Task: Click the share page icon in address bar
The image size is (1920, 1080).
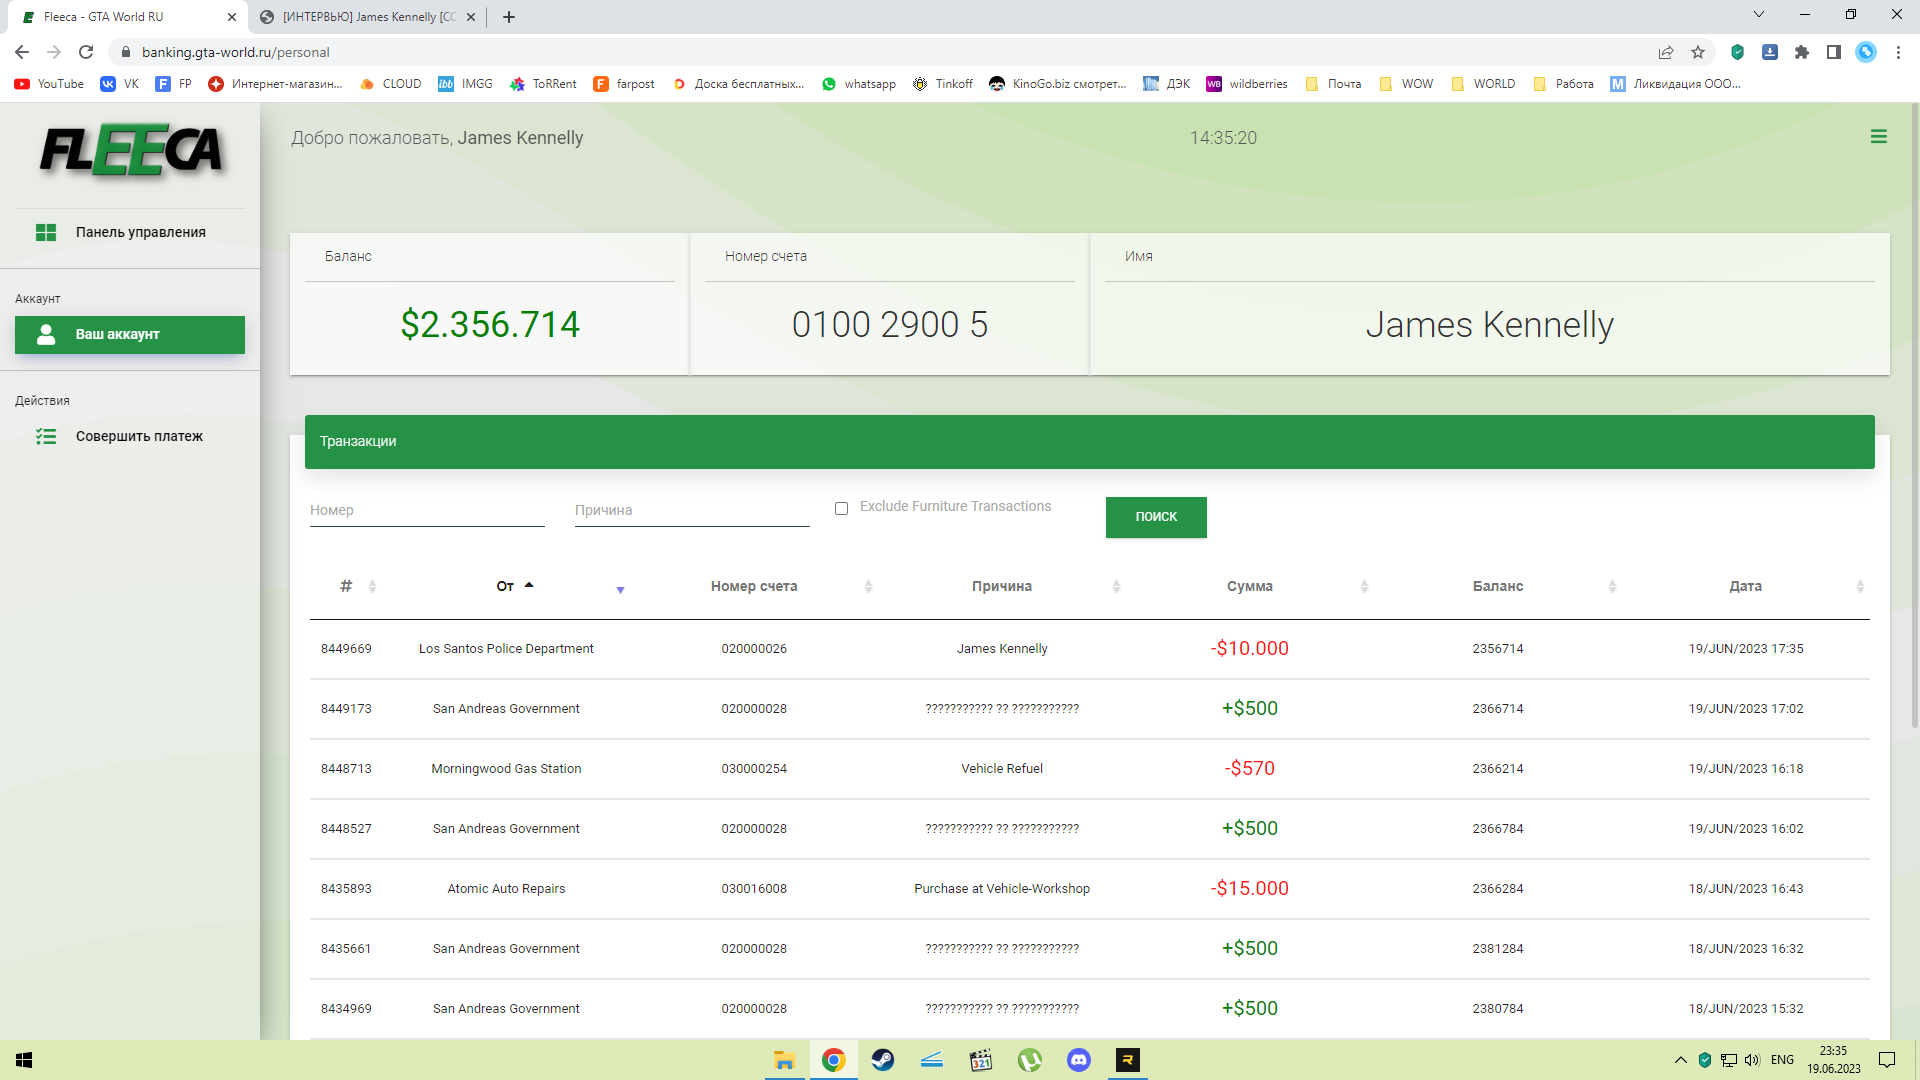Action: pos(1666,52)
